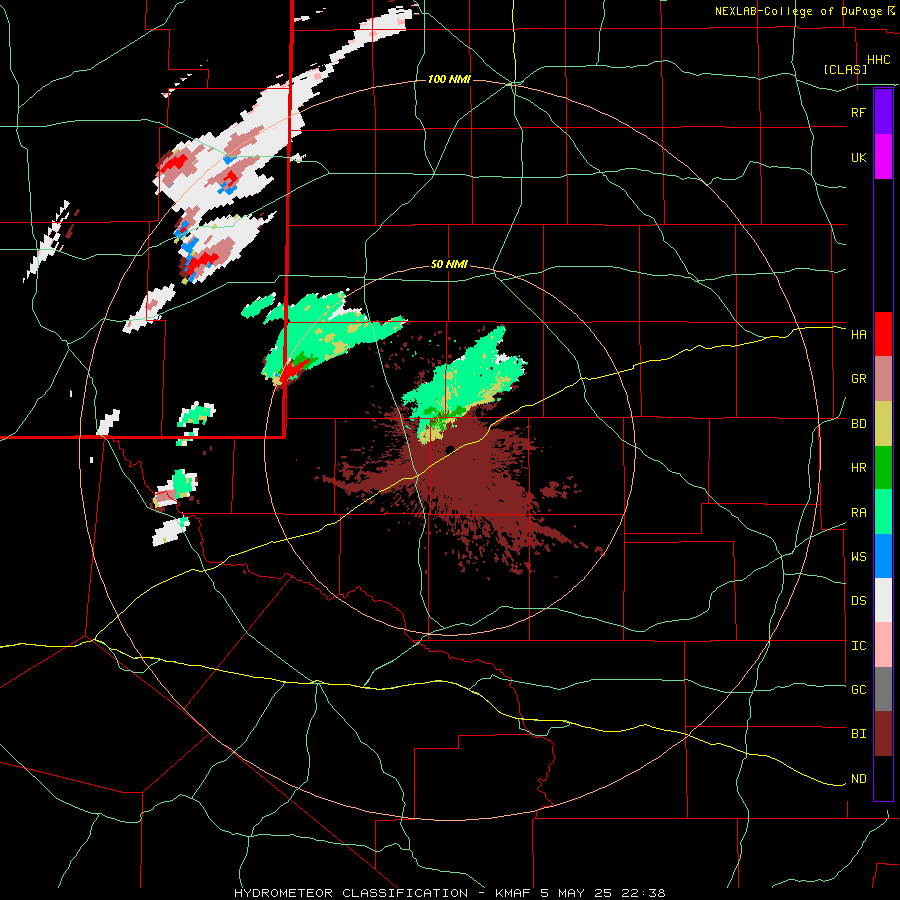The height and width of the screenshot is (900, 900).
Task: Click the ND legend label
Action: (x=858, y=779)
